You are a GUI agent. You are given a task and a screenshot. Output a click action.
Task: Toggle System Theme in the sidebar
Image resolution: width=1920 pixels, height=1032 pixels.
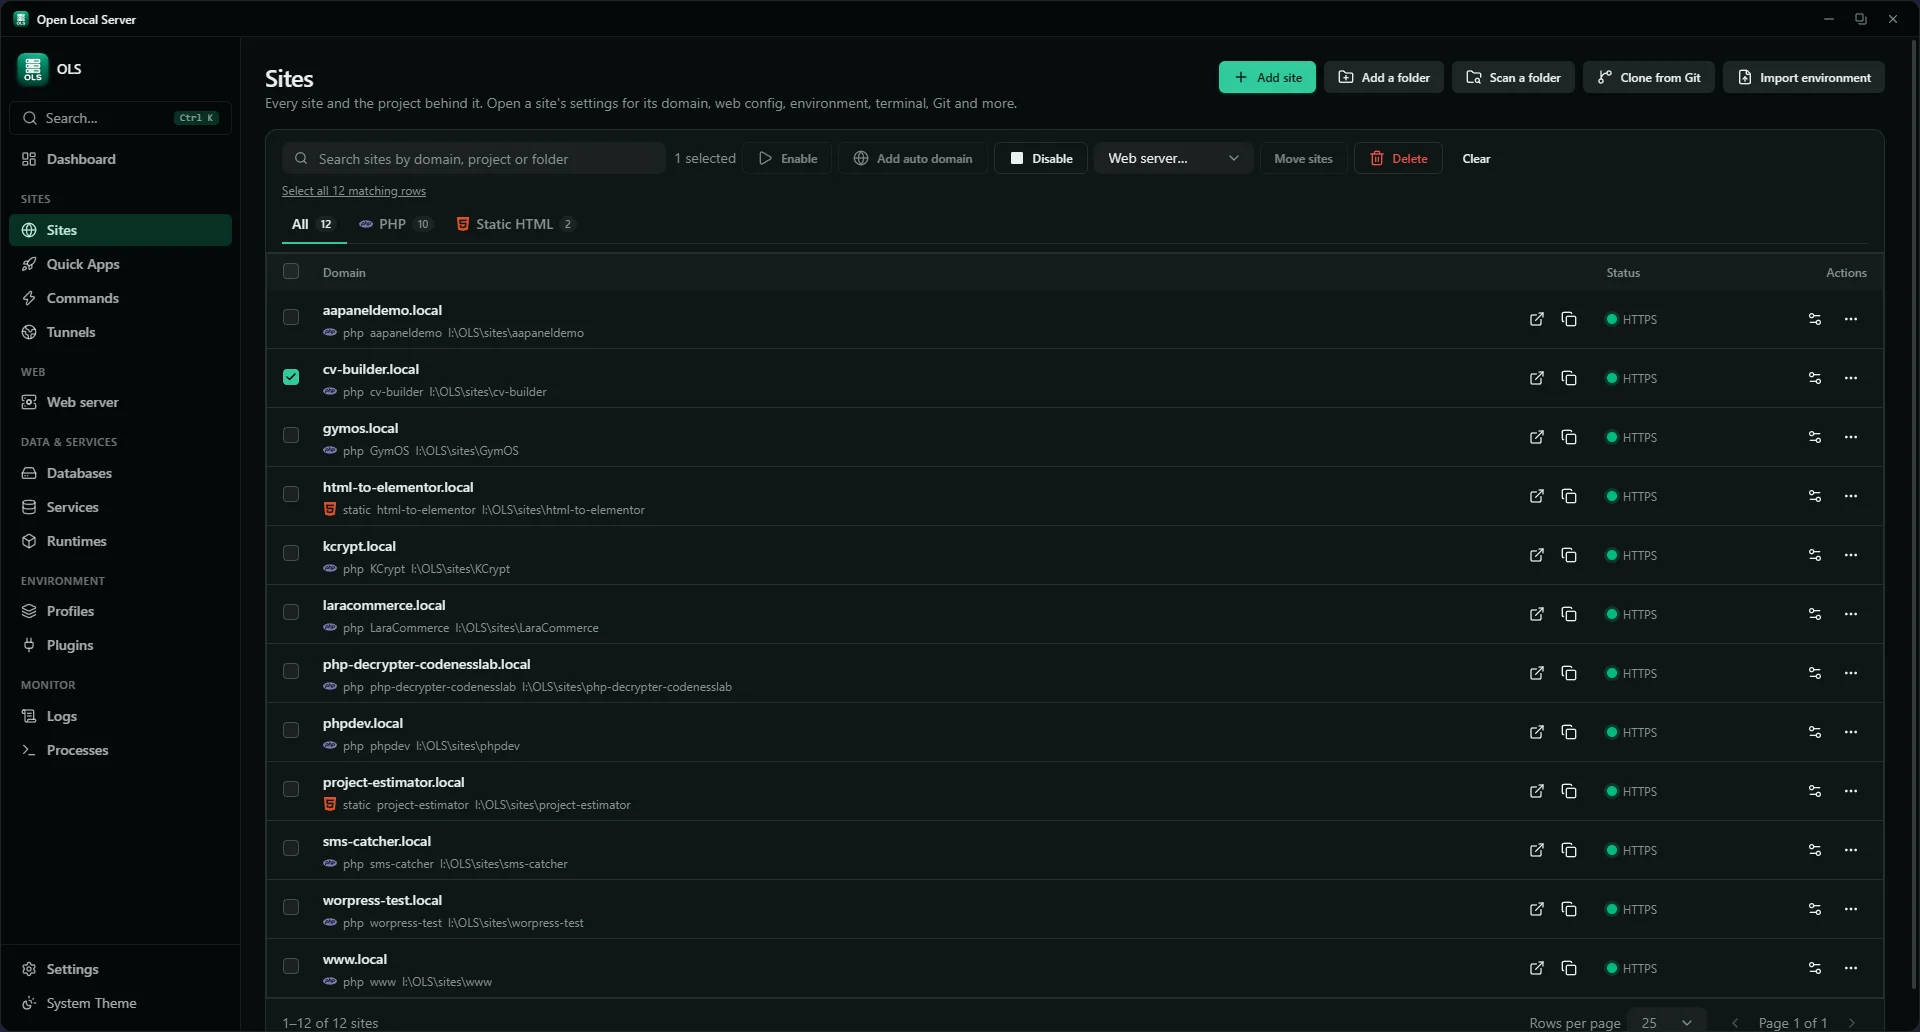click(120, 1003)
